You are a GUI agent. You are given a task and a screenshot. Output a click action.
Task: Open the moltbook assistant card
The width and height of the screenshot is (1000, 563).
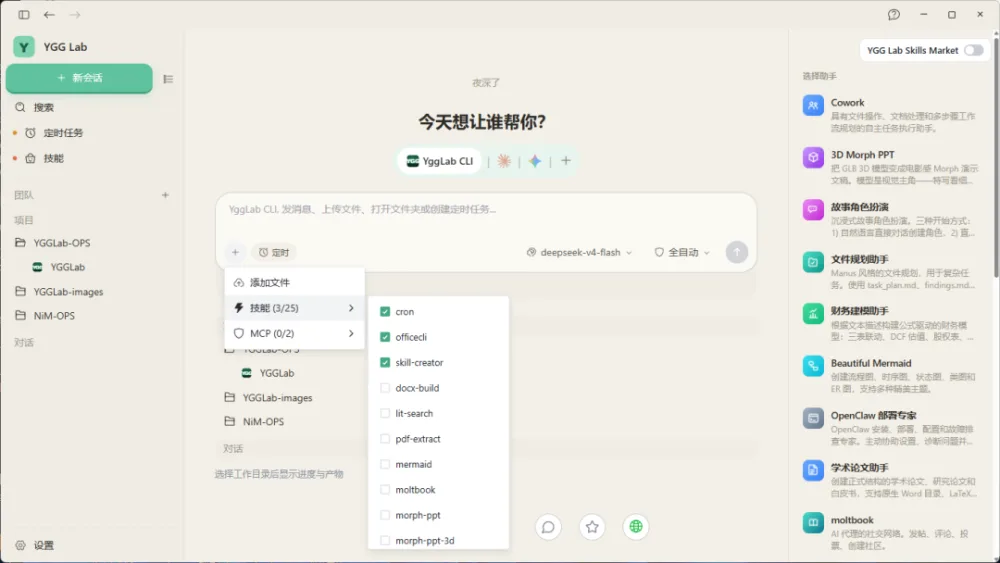[x=890, y=532]
